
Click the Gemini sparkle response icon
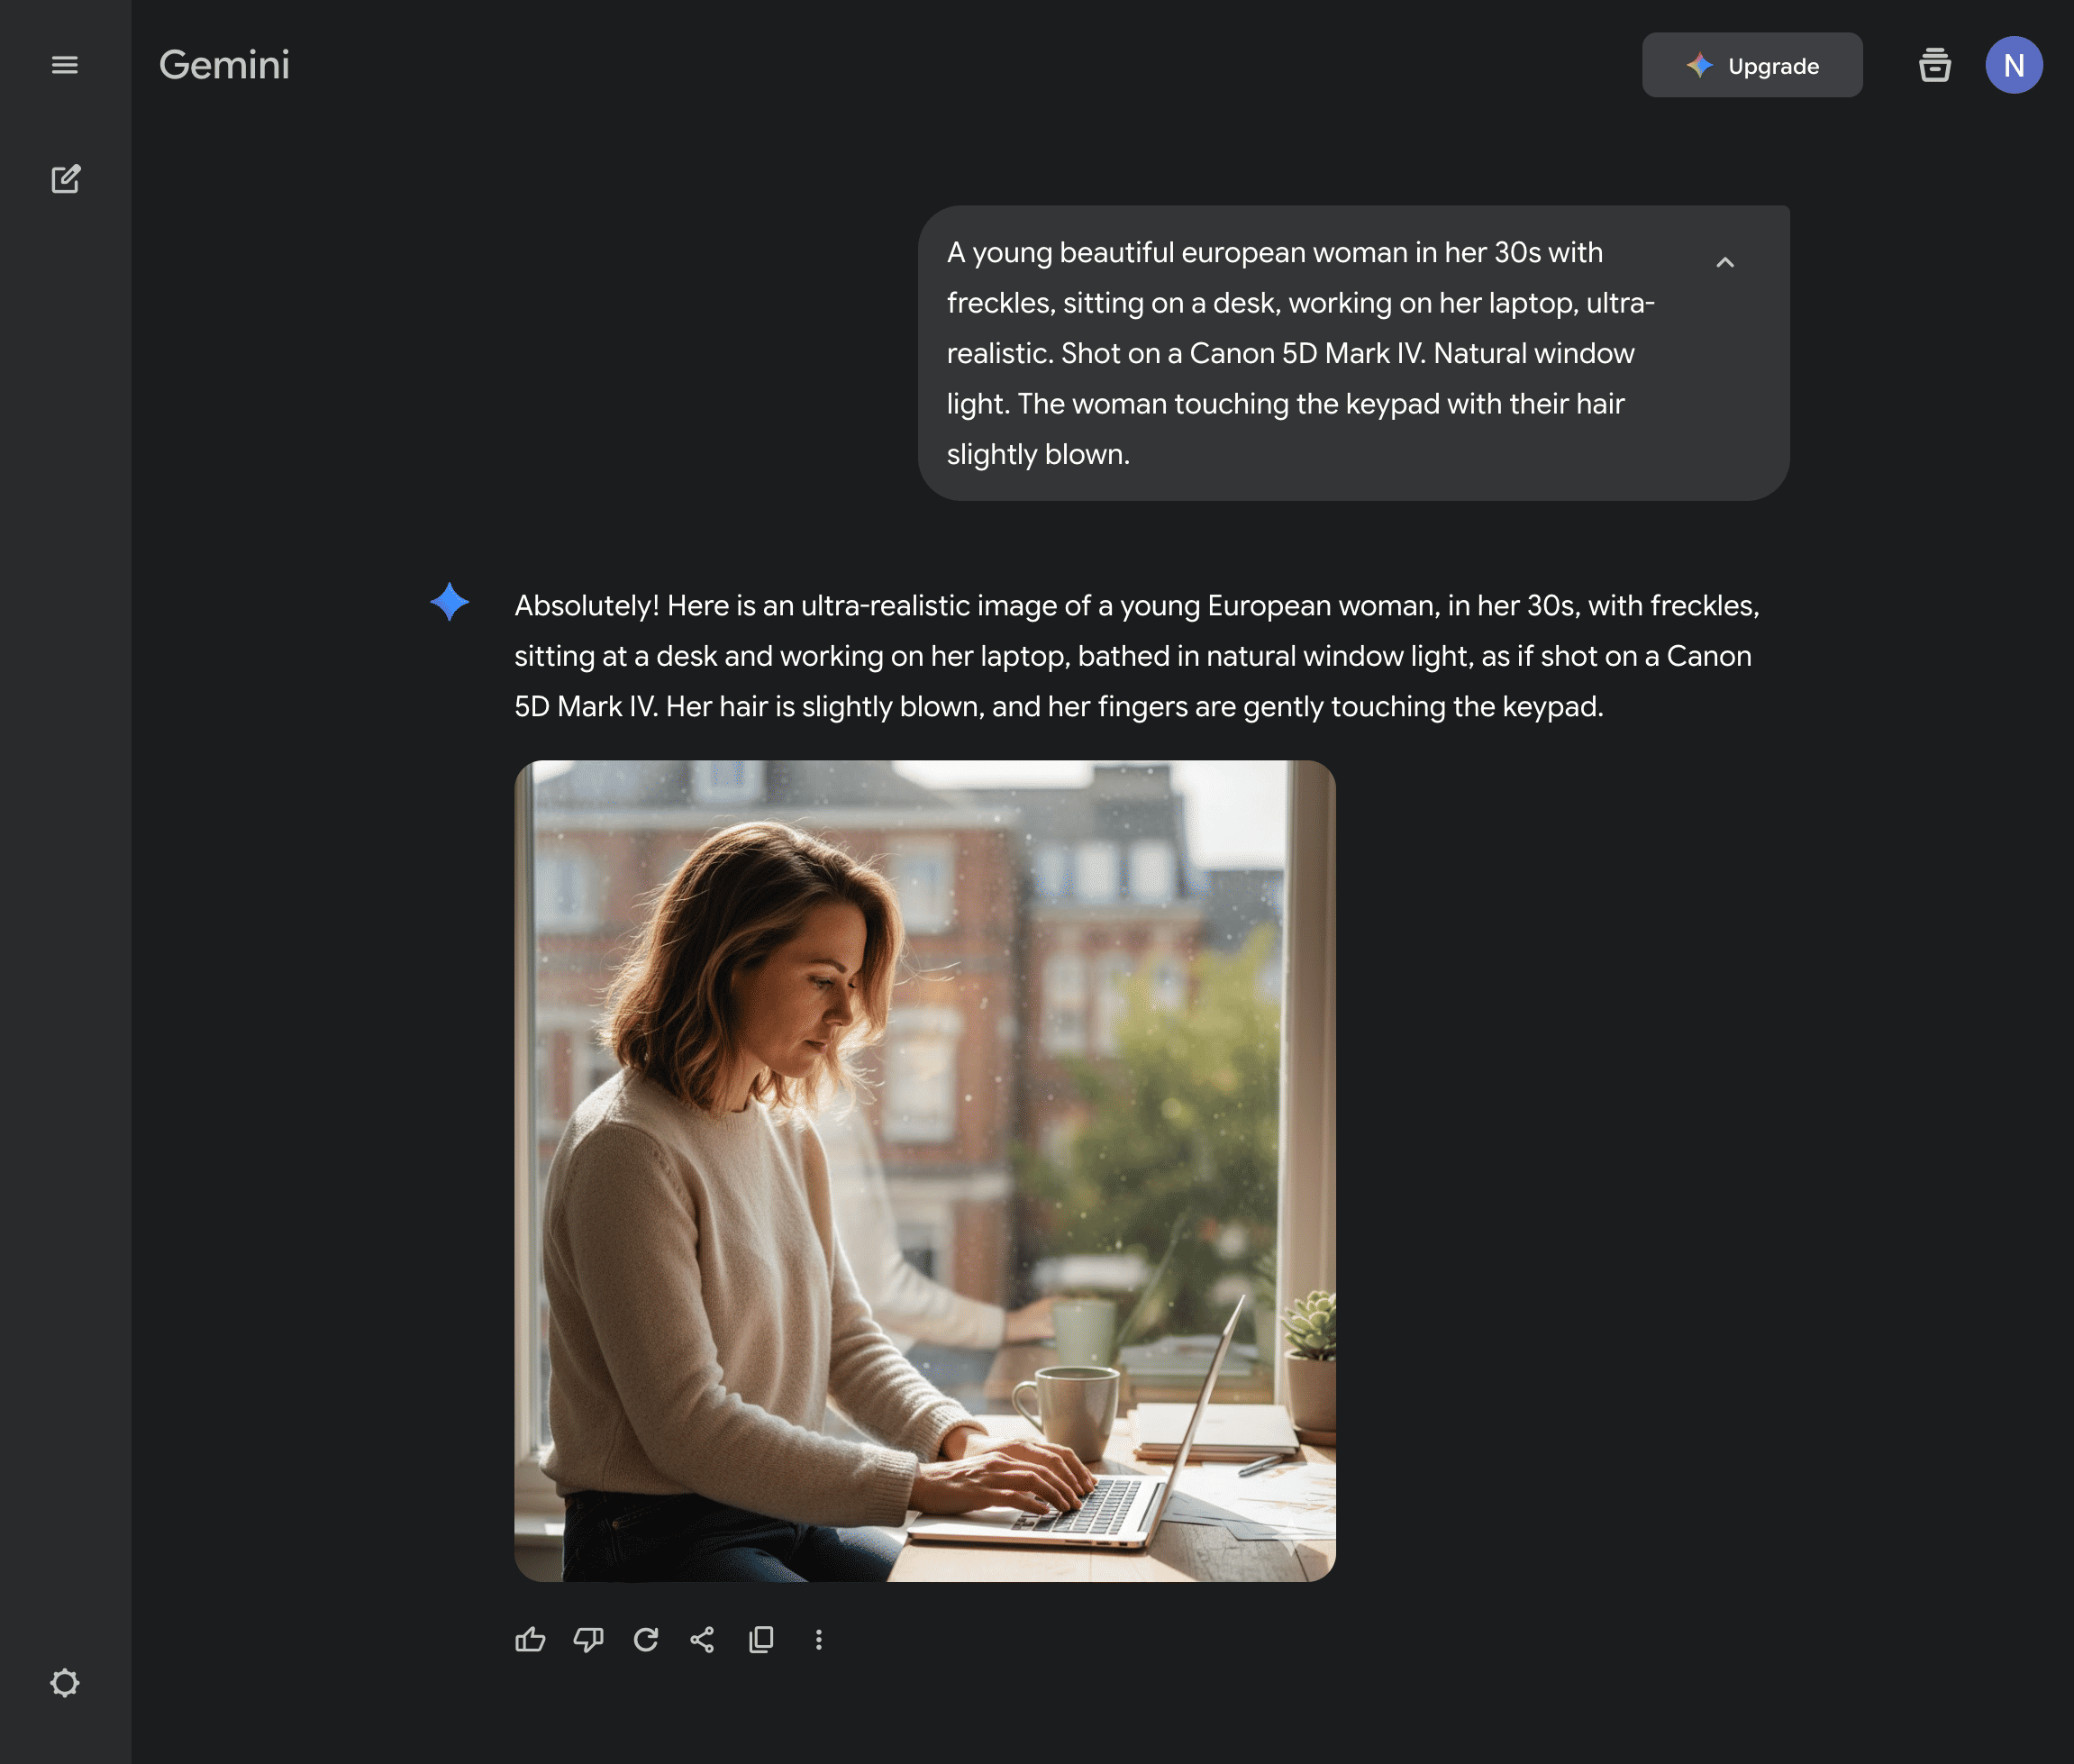click(450, 602)
